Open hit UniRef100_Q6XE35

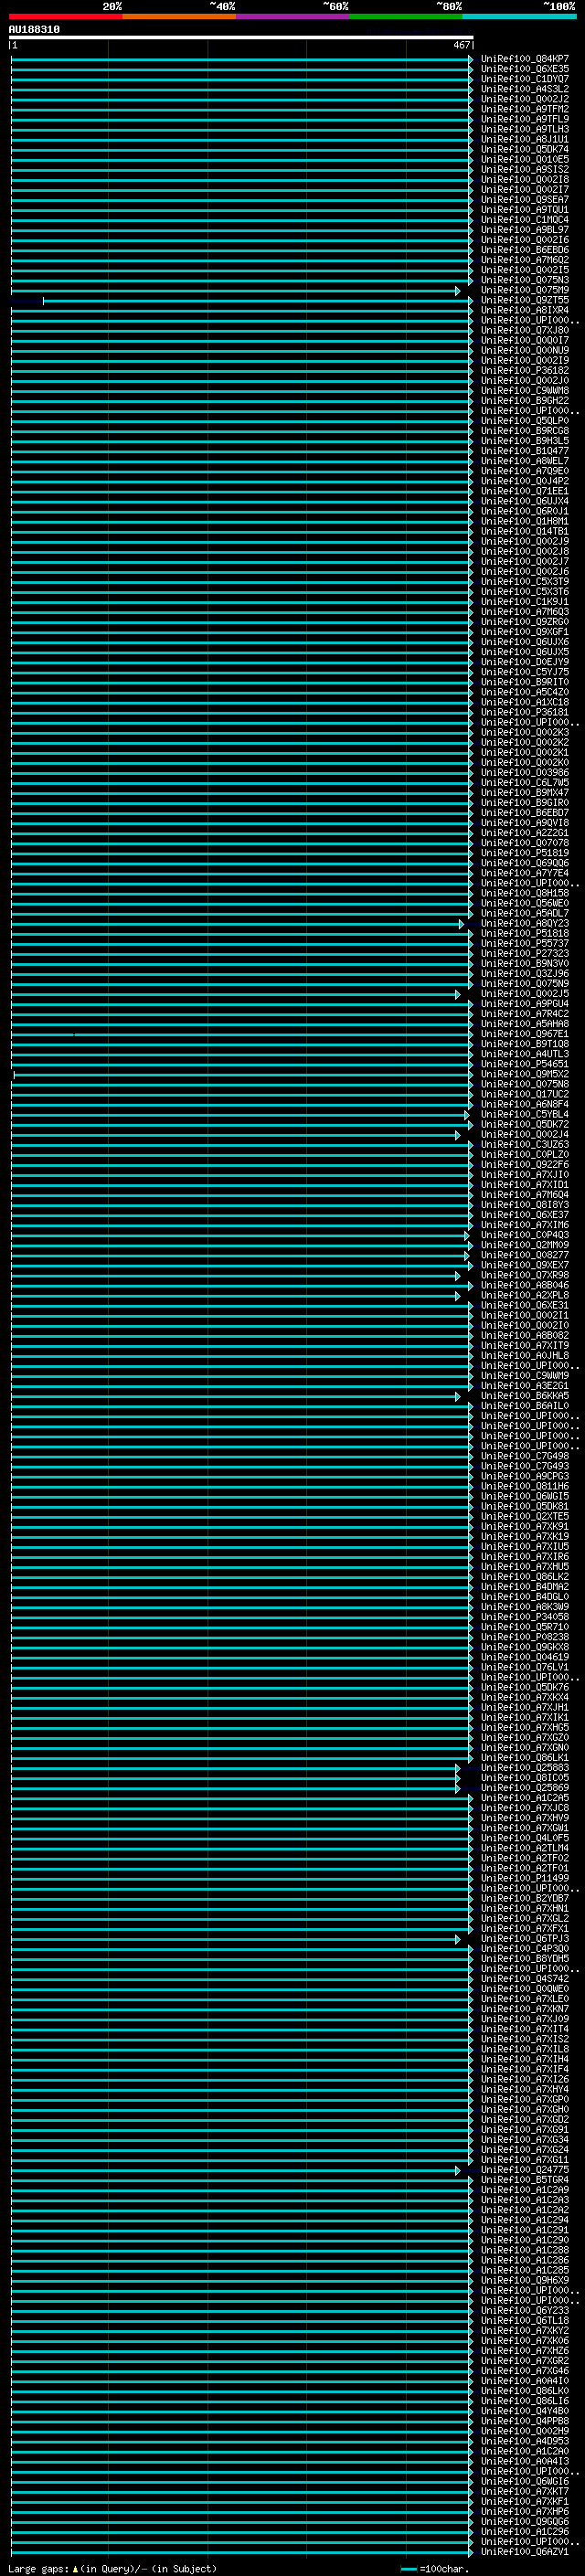[x=524, y=69]
